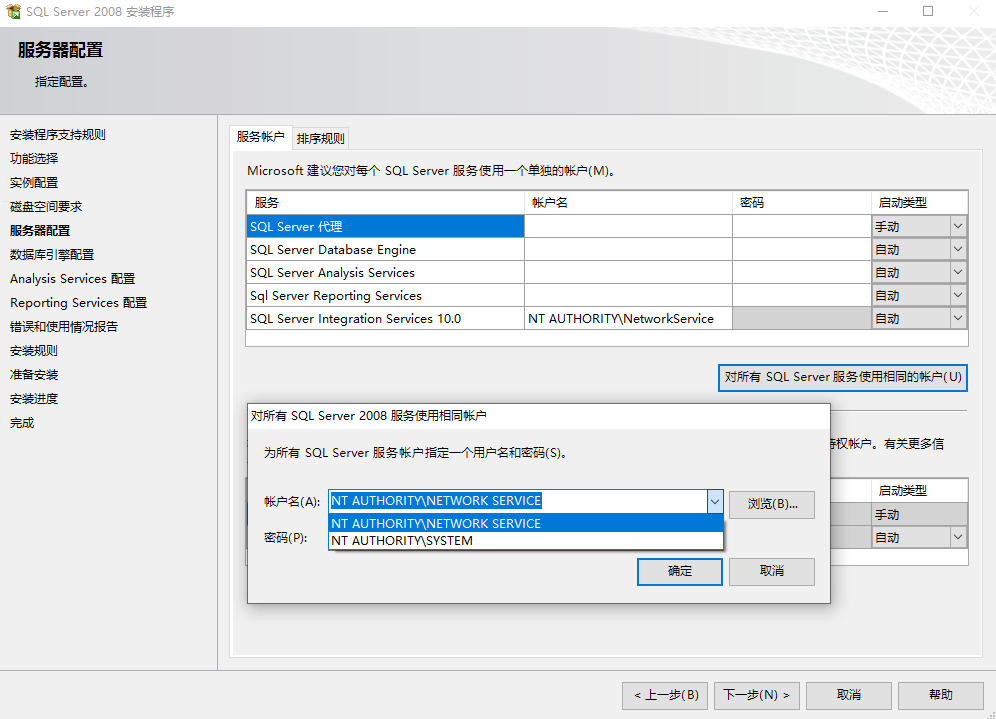
Task: Click the 服务 column header
Action: (x=386, y=203)
